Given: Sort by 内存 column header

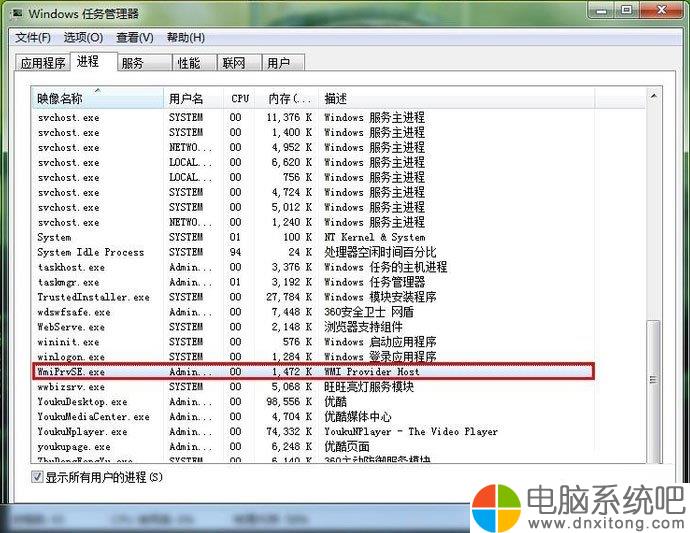Looking at the screenshot, I should [x=287, y=98].
